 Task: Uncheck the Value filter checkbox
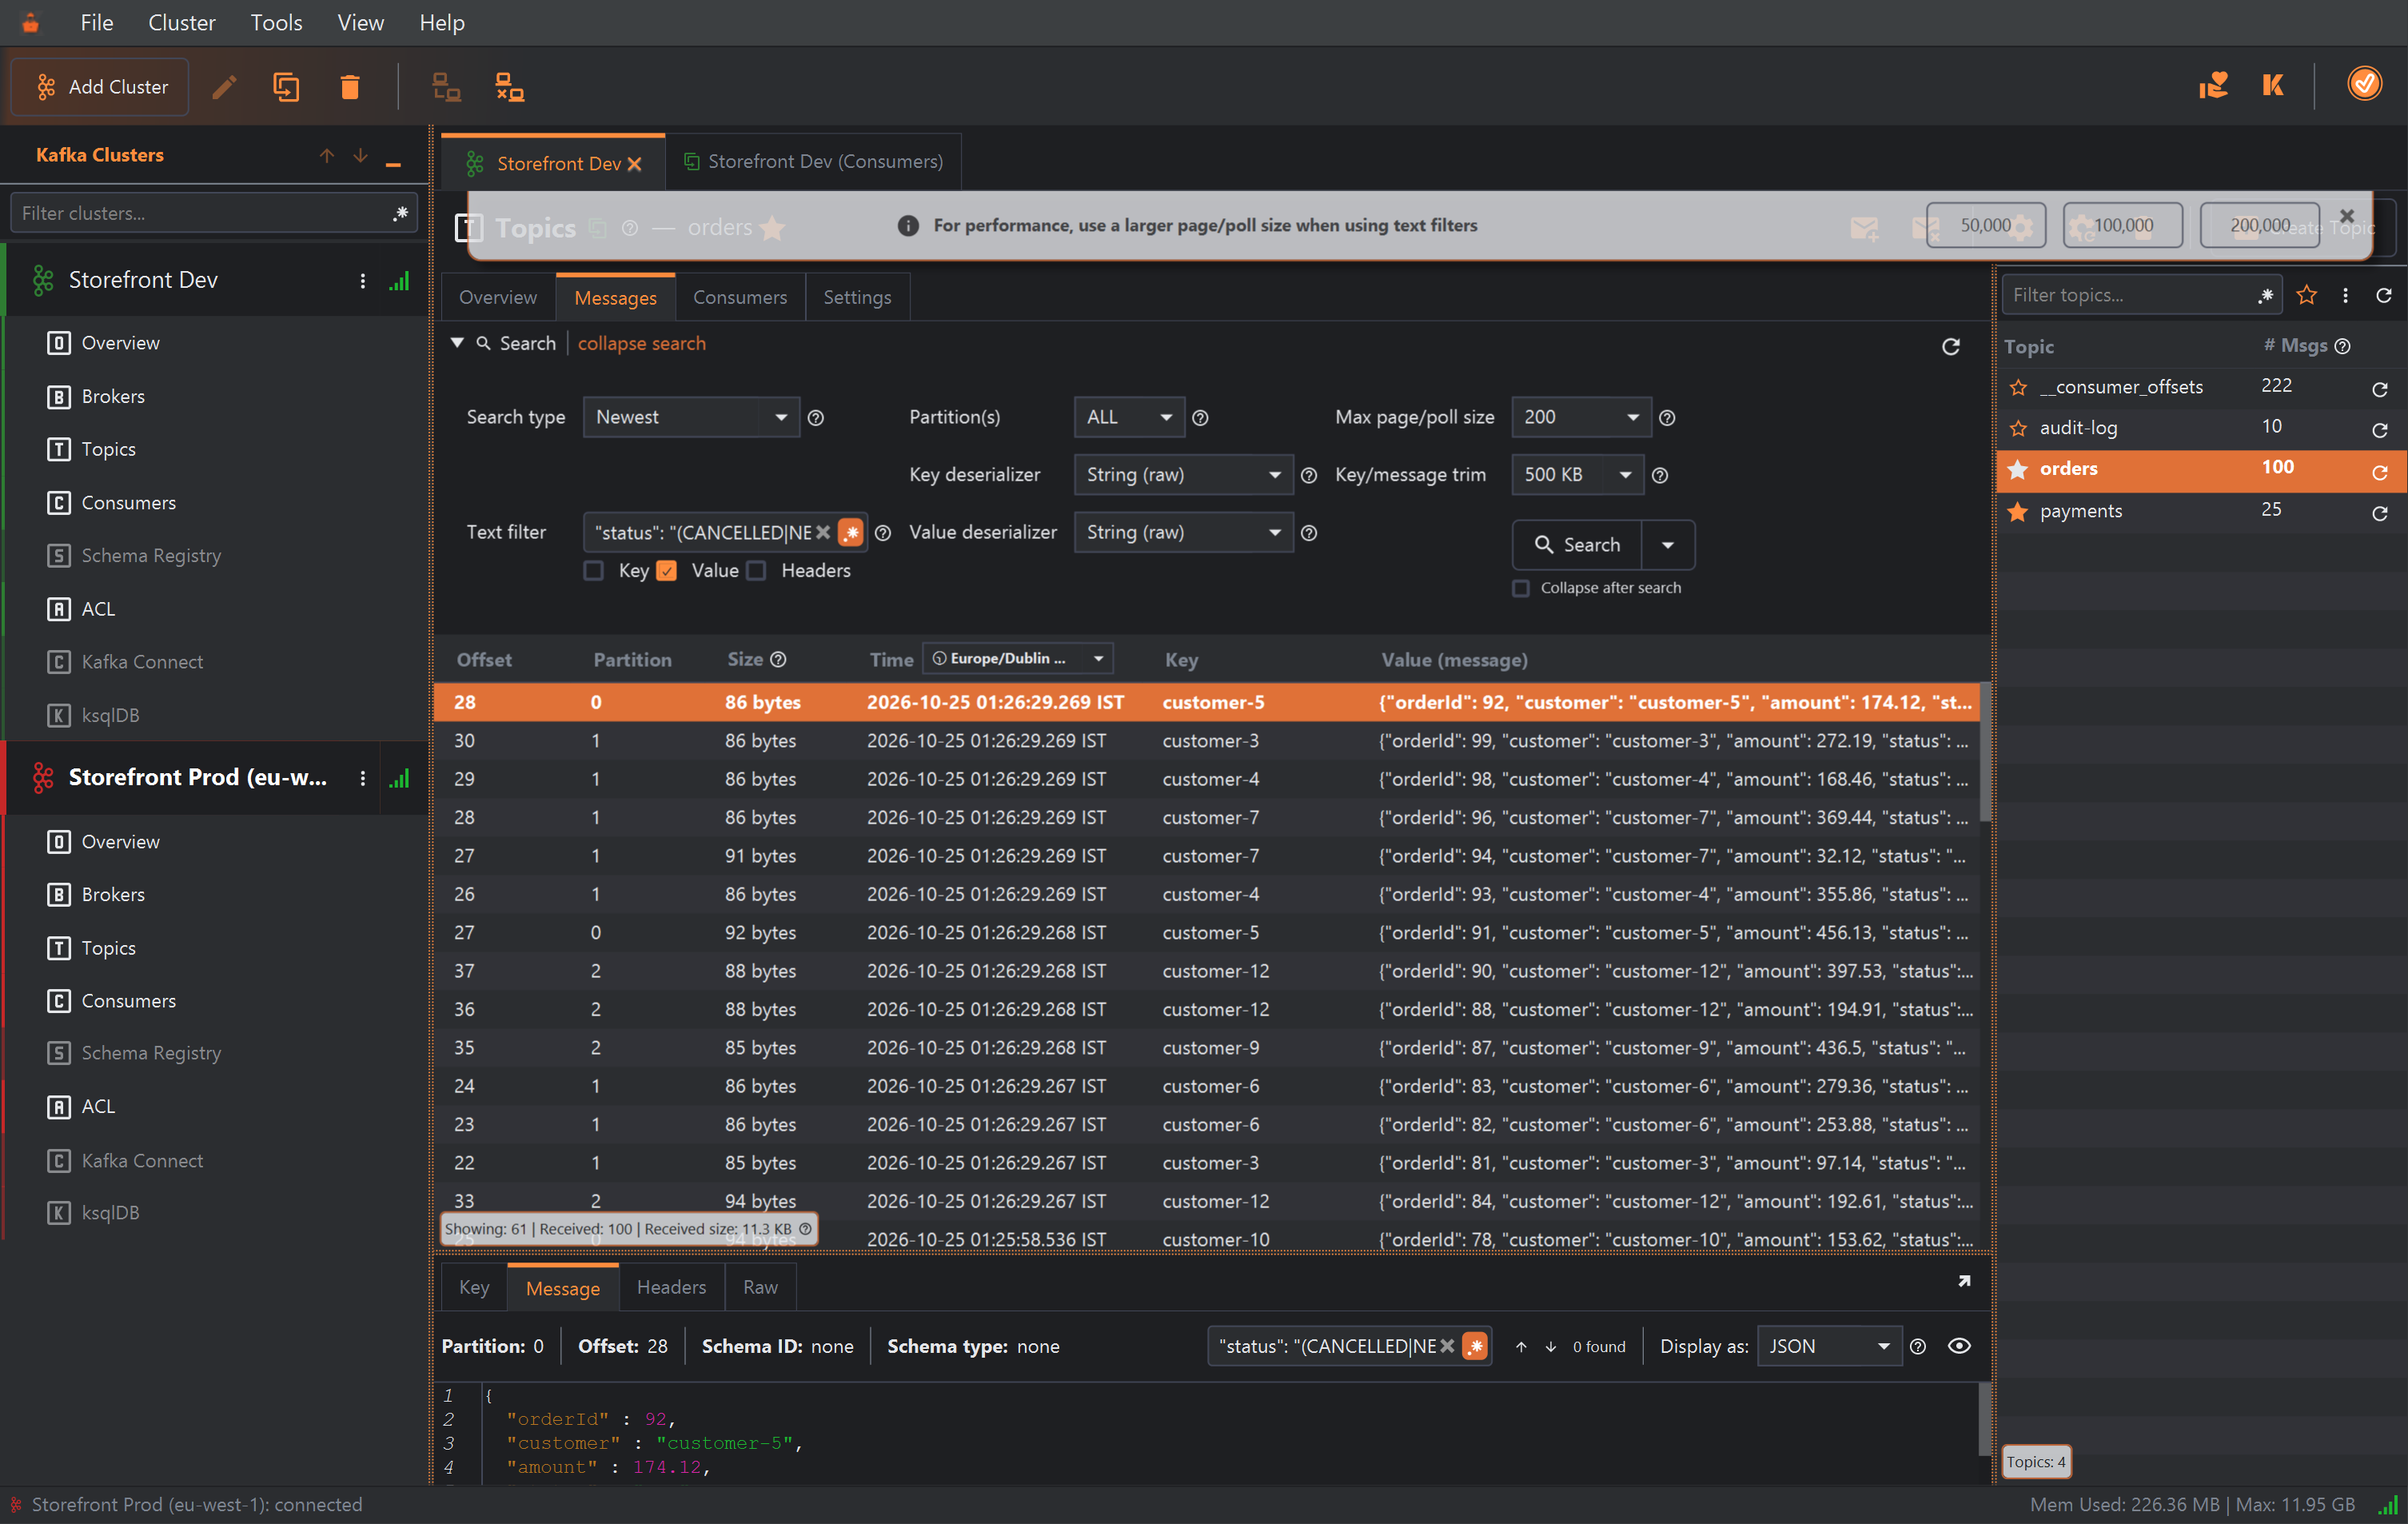point(667,570)
